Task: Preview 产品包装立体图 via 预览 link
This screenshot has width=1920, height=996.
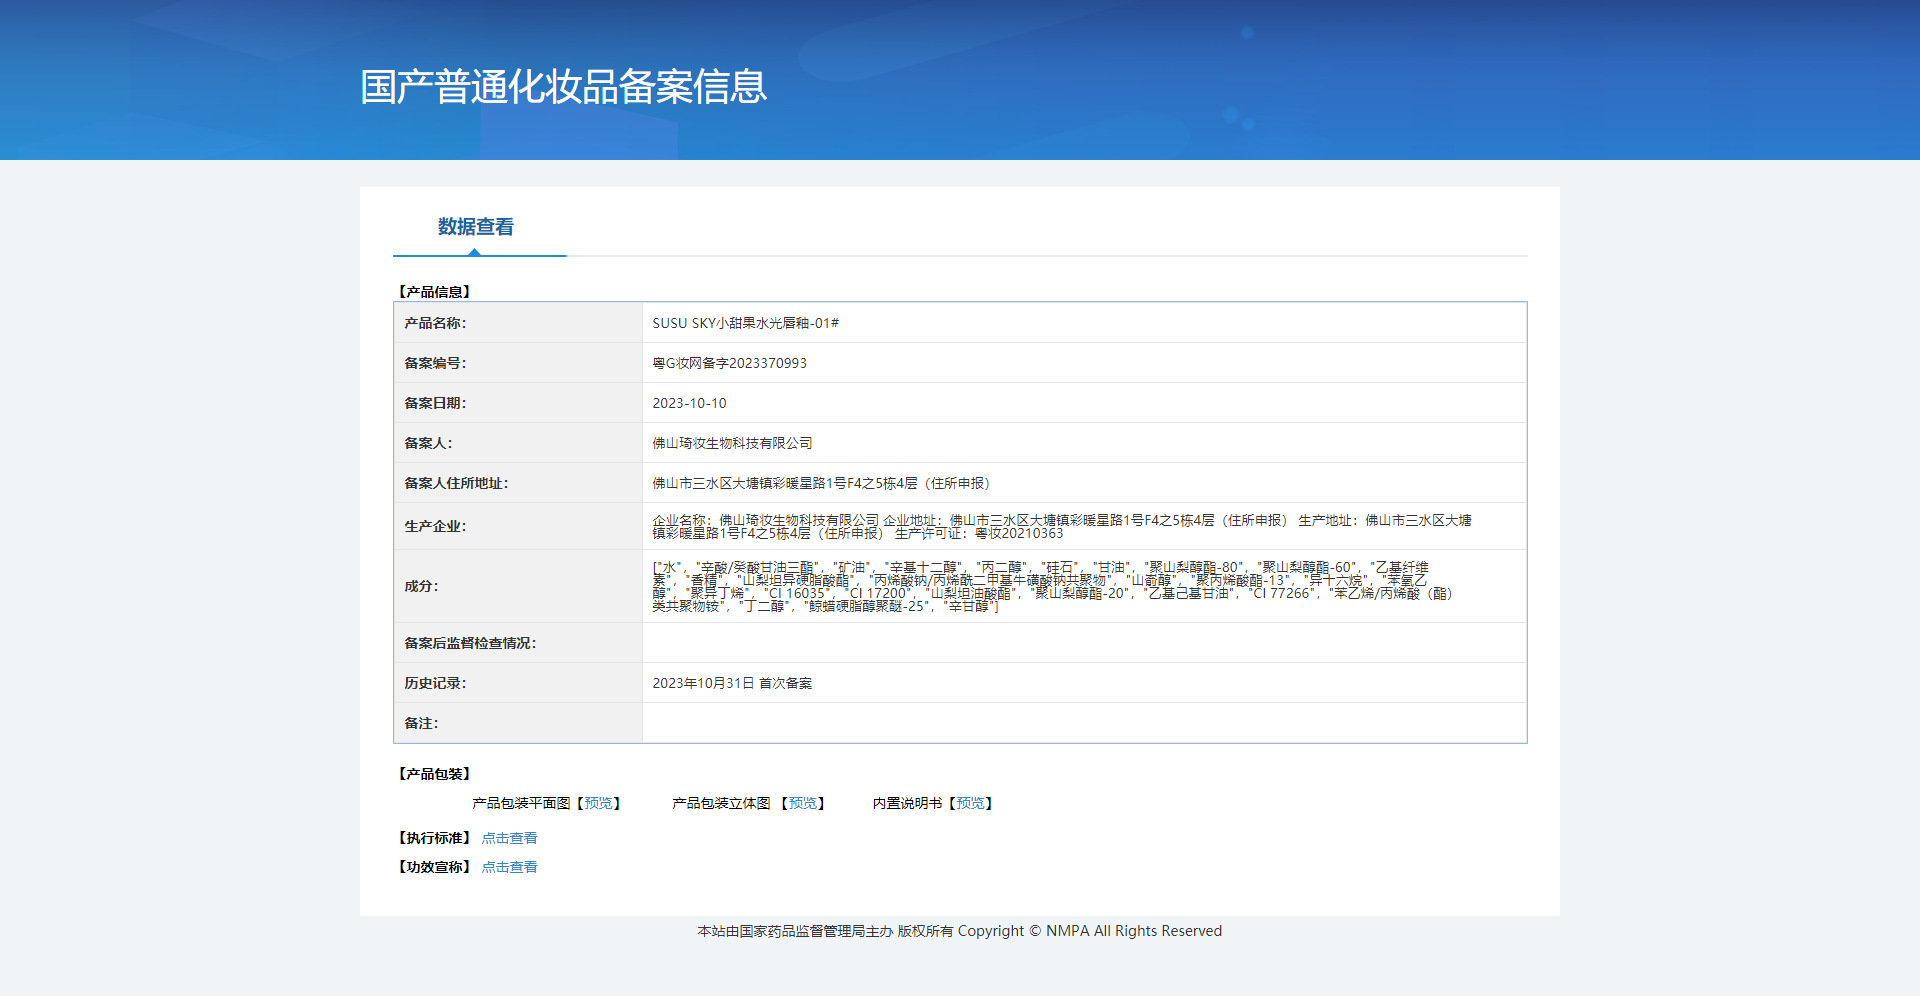Action: (803, 803)
